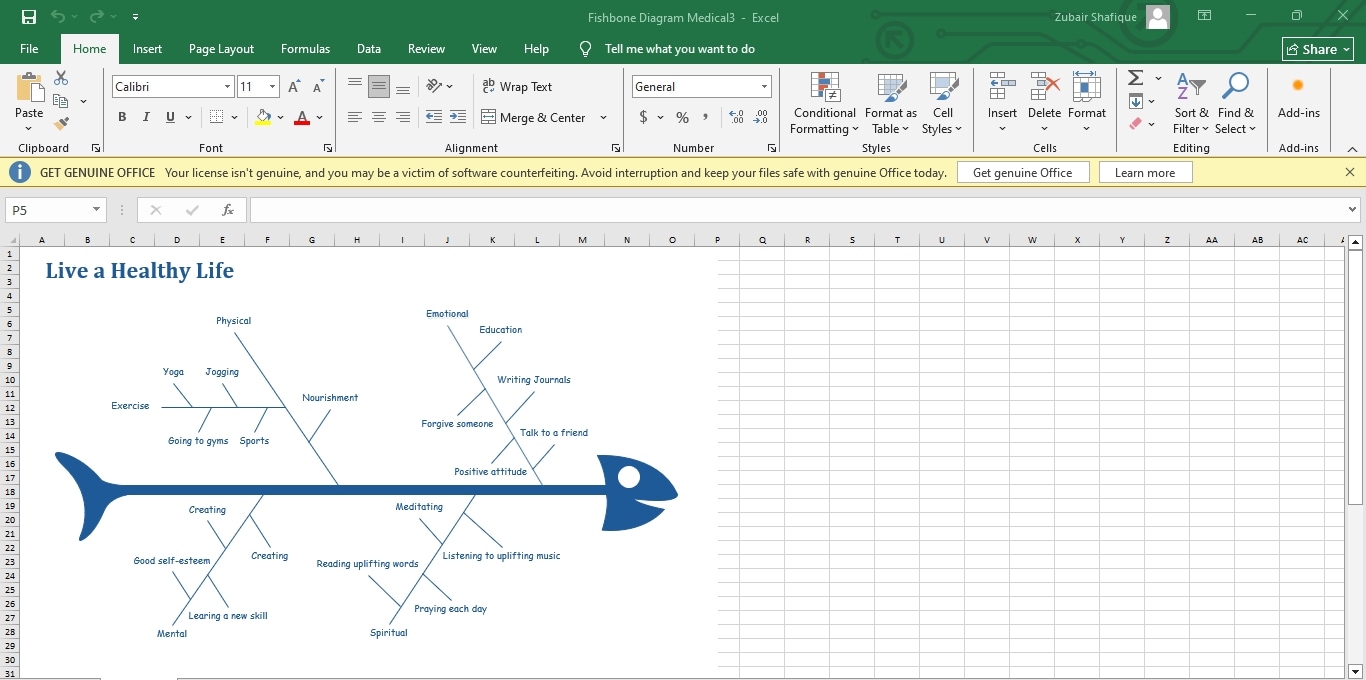This screenshot has height=680, width=1366.
Task: Open the Data ribbon tab
Action: tap(368, 48)
